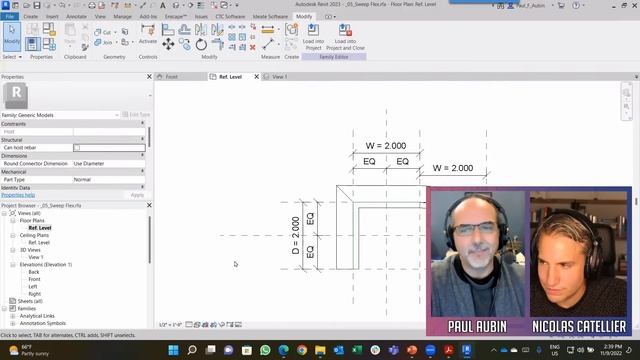Image resolution: width=640 pixels, height=360 pixels.
Task: Click the Edit Type button
Action: [x=136, y=115]
